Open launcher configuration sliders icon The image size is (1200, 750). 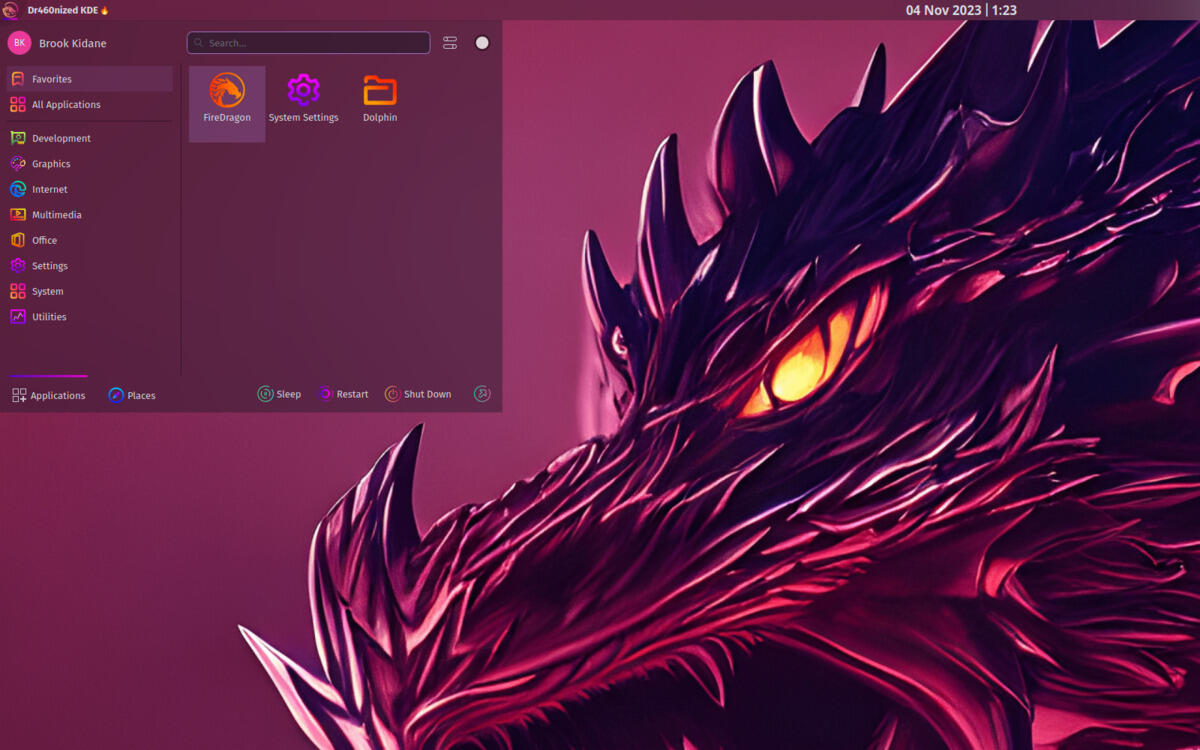tap(450, 43)
